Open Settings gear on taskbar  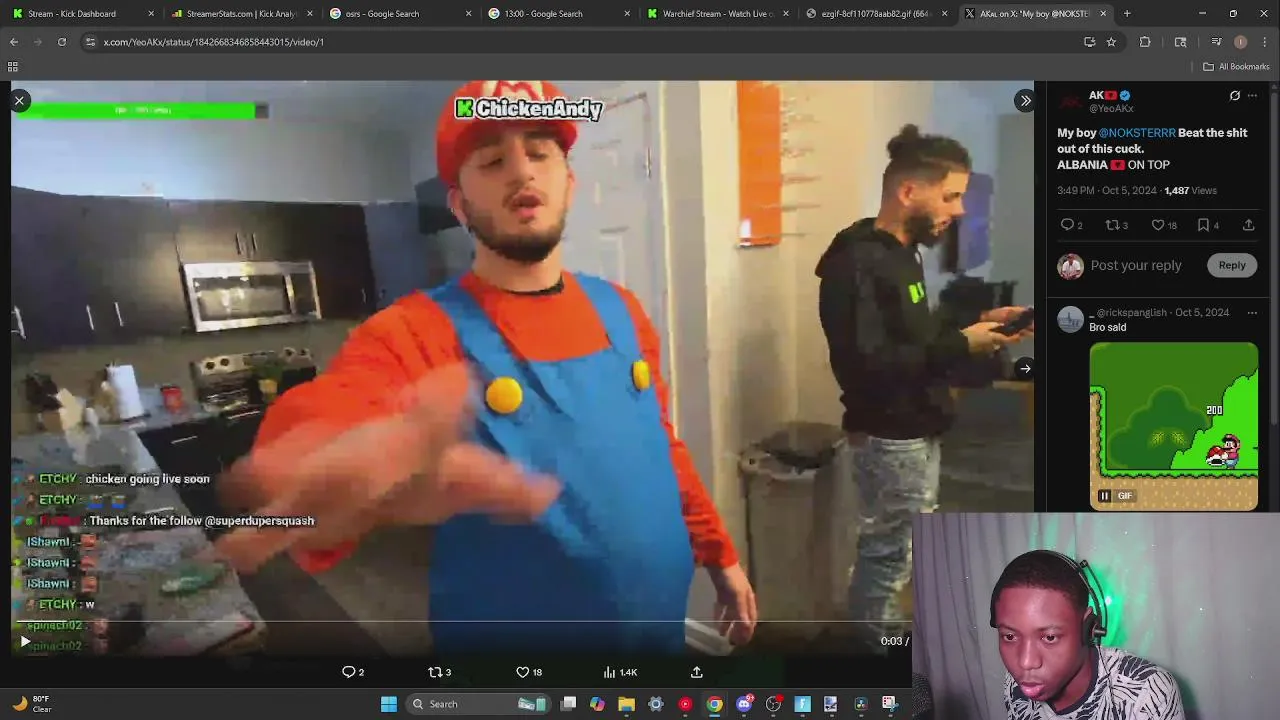(656, 704)
